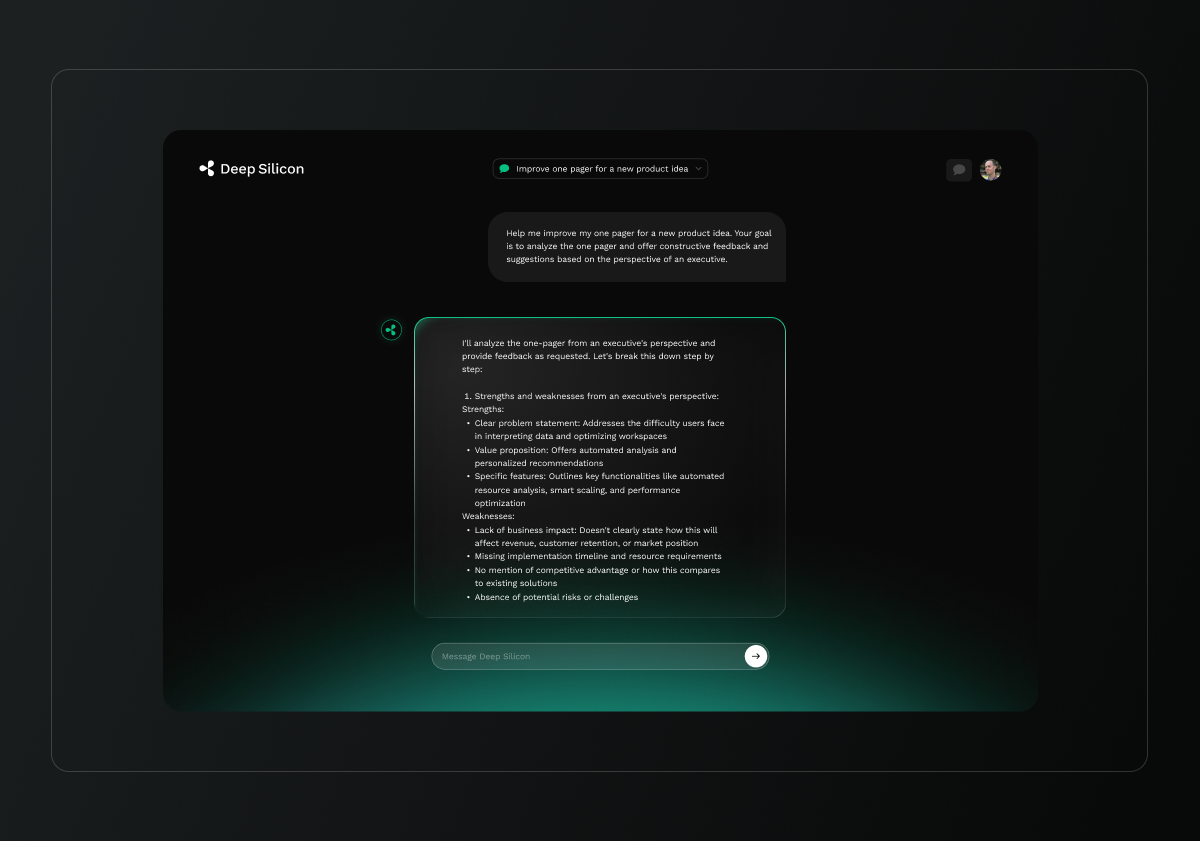1200x841 pixels.
Task: Click the user's prompt message bubble
Action: pos(637,246)
